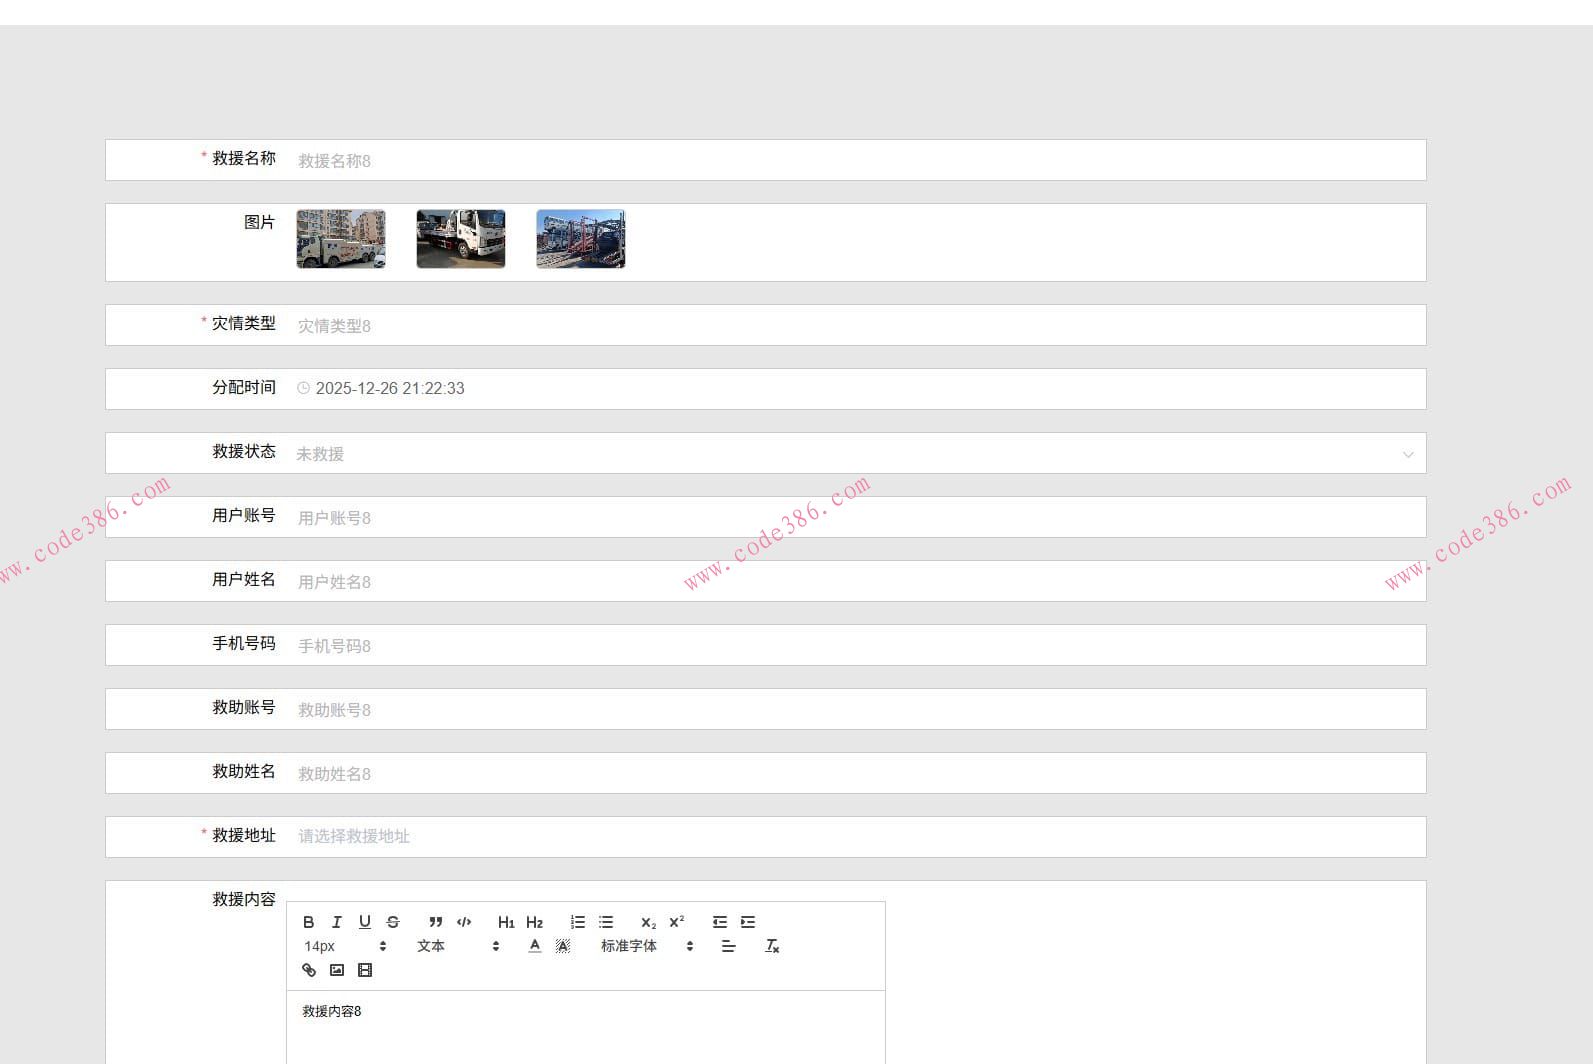Insert a video into the editor
This screenshot has height=1064, width=1593.
(x=365, y=970)
